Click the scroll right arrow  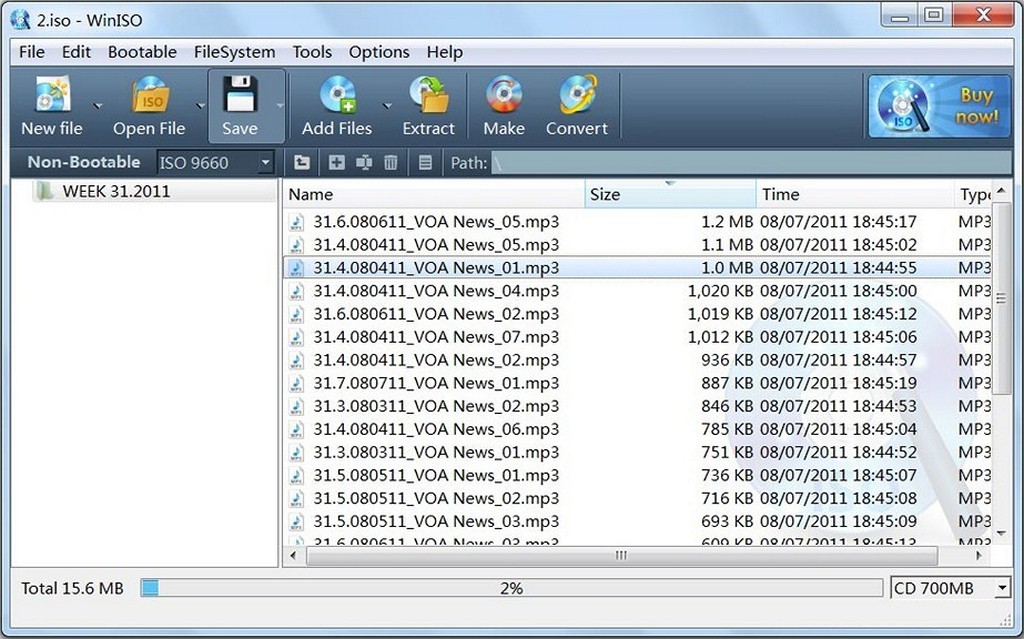tap(979, 555)
